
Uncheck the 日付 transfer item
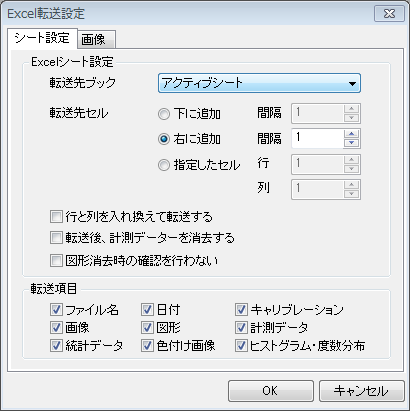click(x=147, y=310)
